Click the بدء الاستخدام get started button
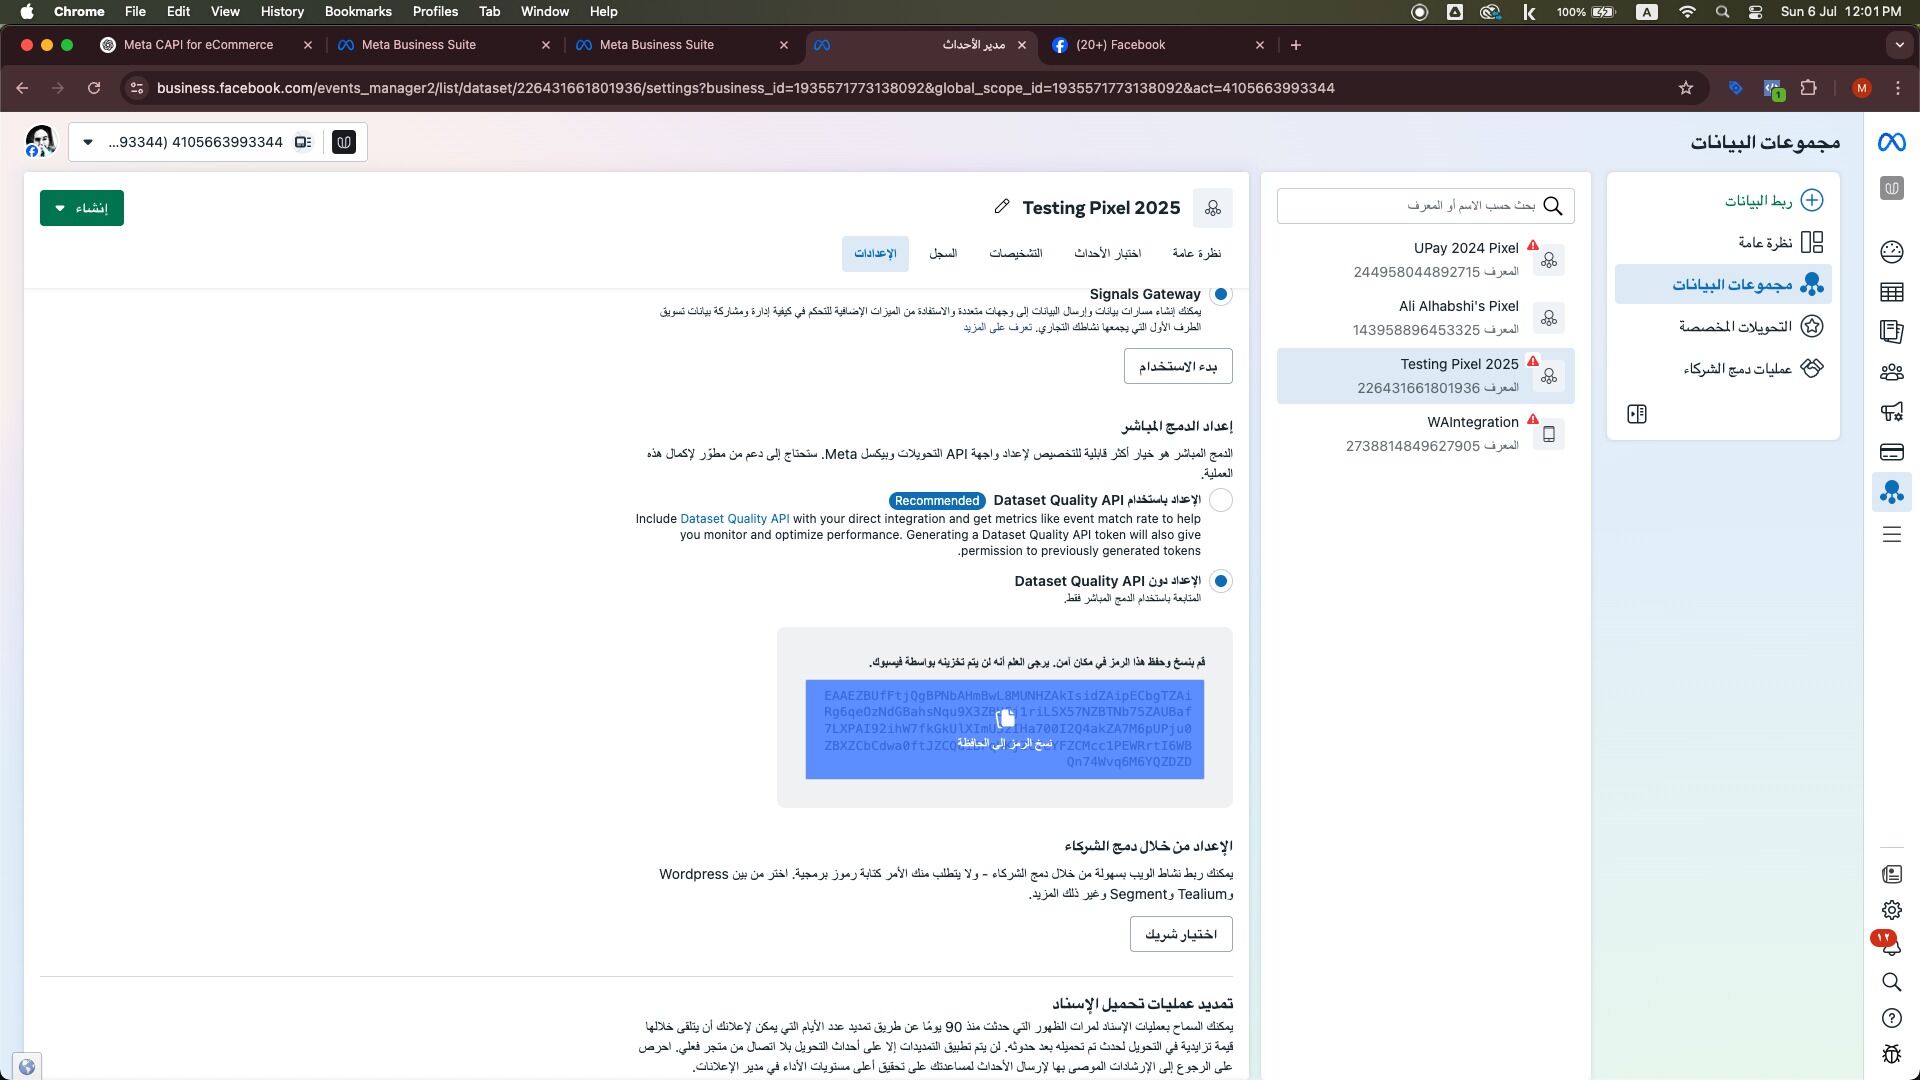Screen dimensions: 1920x1080 pyautogui.click(x=1177, y=366)
